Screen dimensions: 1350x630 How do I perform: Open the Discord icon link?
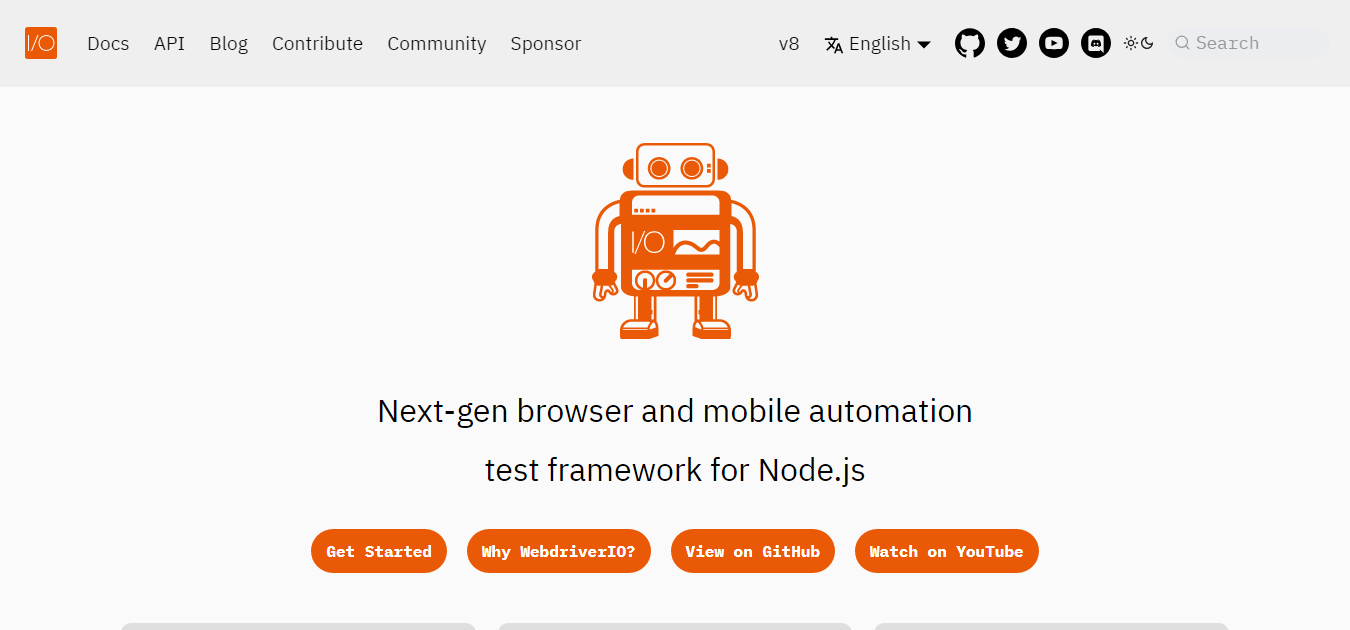pyautogui.click(x=1096, y=43)
